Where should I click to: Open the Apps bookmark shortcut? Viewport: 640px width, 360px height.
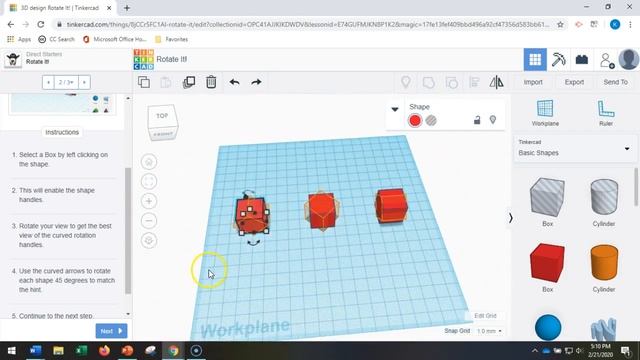19,39
